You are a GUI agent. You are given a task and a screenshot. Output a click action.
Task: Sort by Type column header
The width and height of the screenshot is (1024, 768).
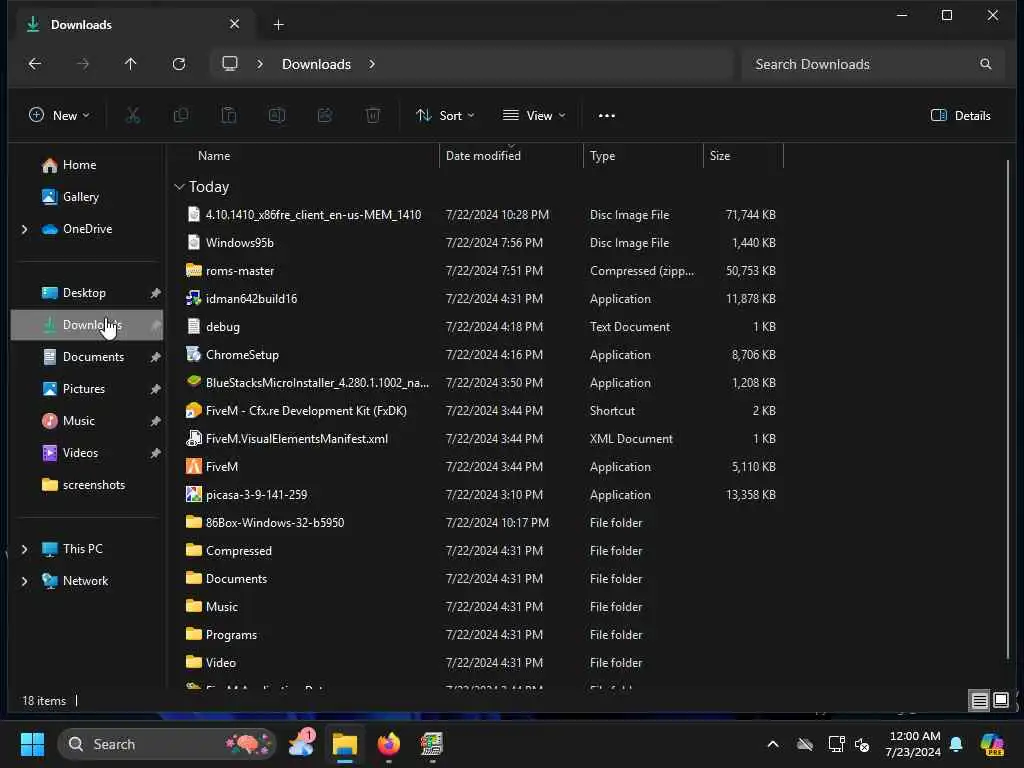tap(602, 156)
